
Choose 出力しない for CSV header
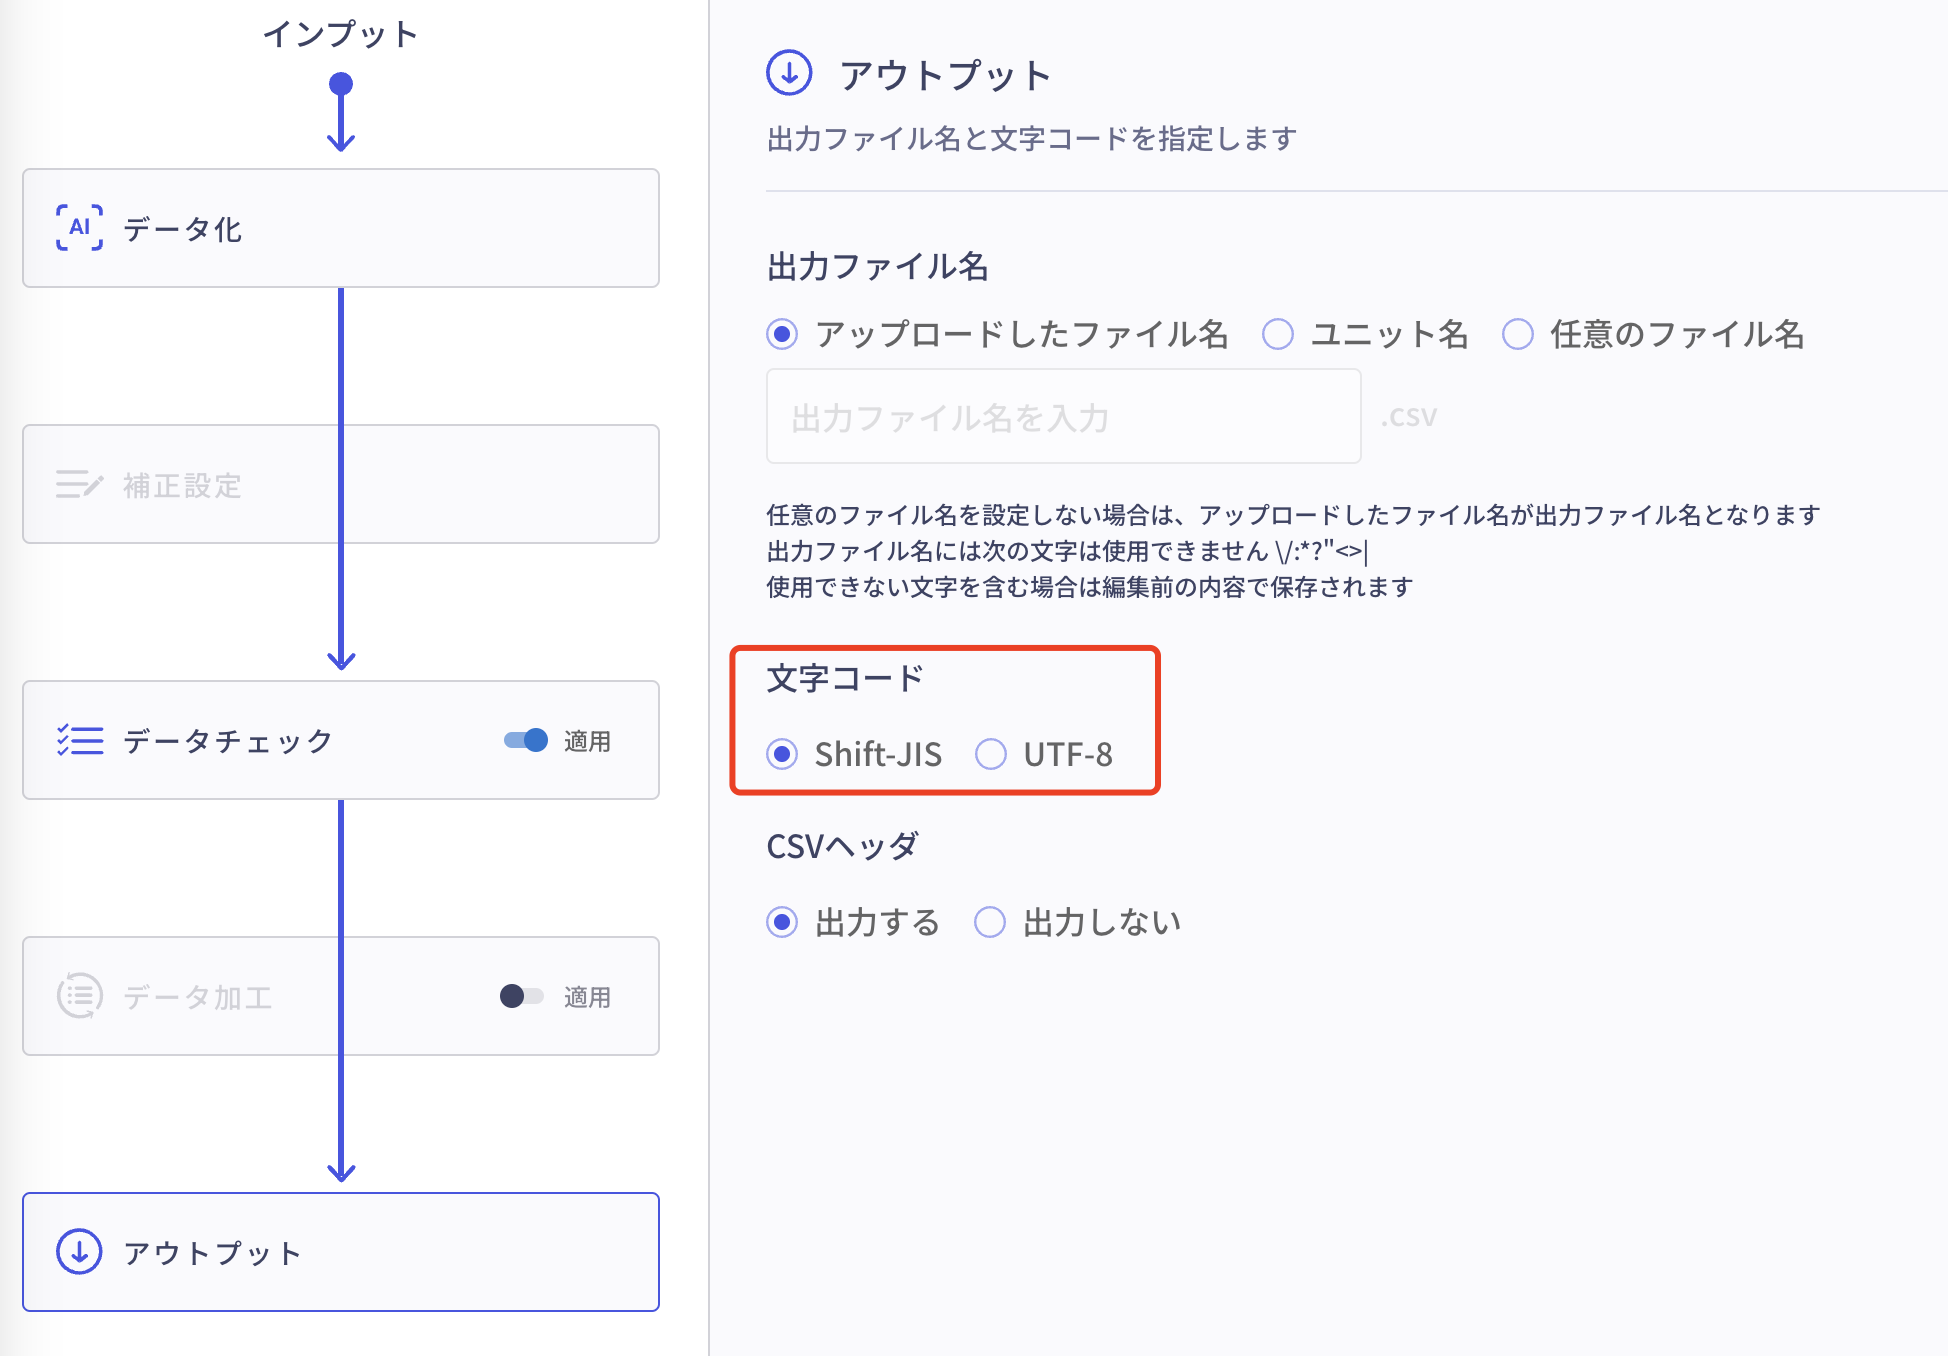tap(990, 922)
